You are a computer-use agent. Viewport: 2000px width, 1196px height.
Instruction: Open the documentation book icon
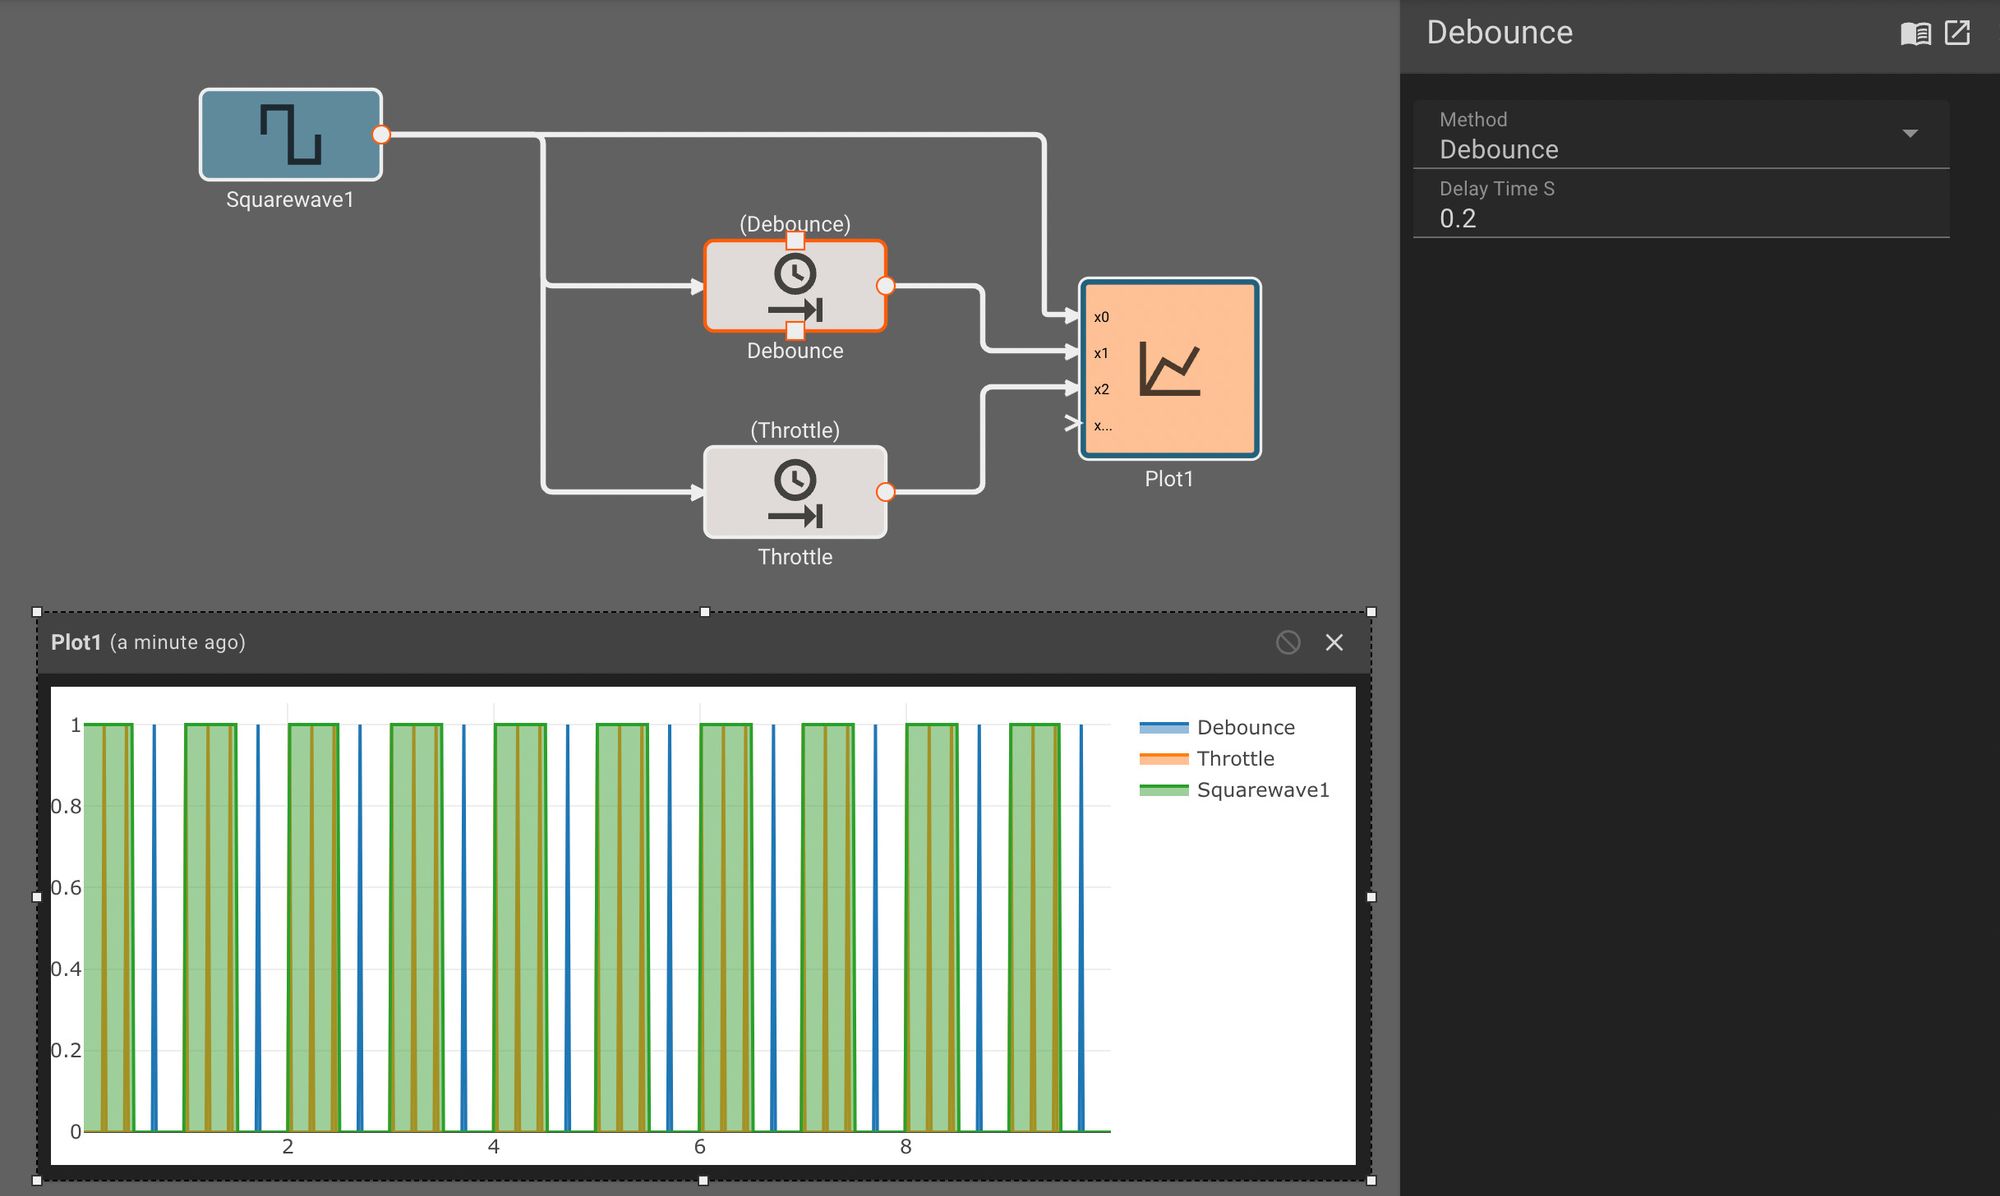click(x=1915, y=34)
